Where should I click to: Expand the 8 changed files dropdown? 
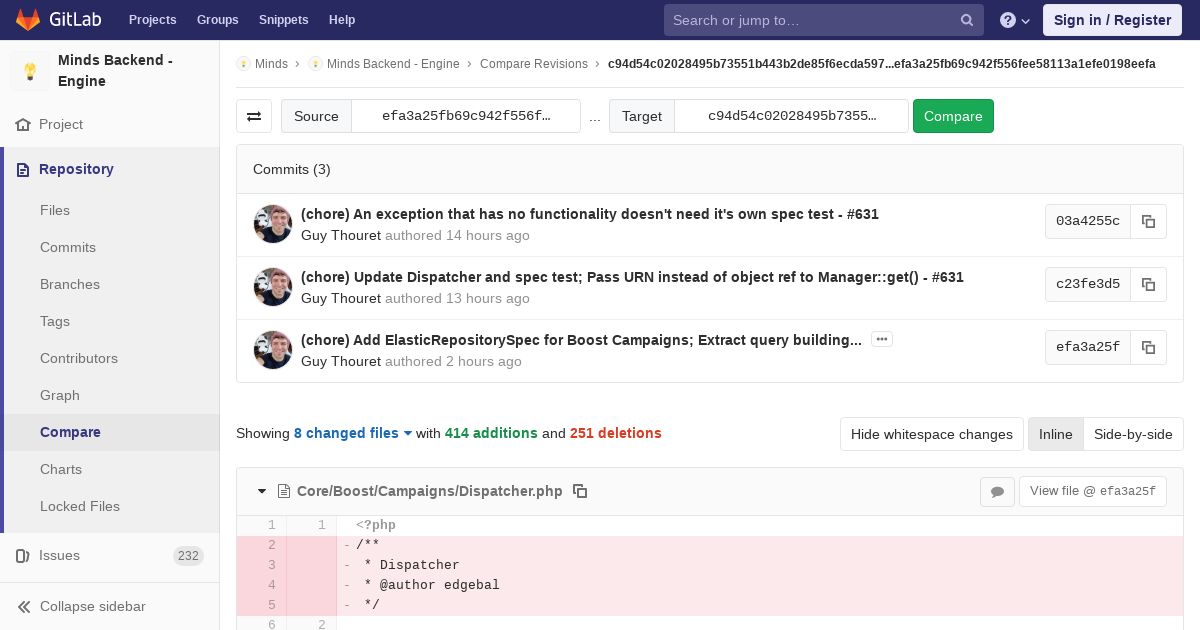tap(353, 433)
